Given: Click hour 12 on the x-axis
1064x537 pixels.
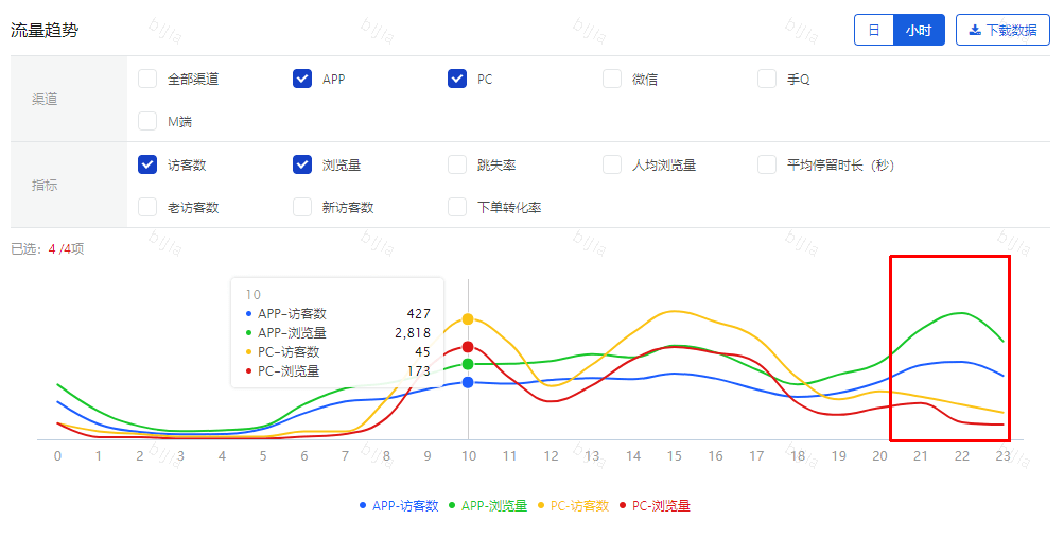Looking at the screenshot, I should (x=550, y=456).
